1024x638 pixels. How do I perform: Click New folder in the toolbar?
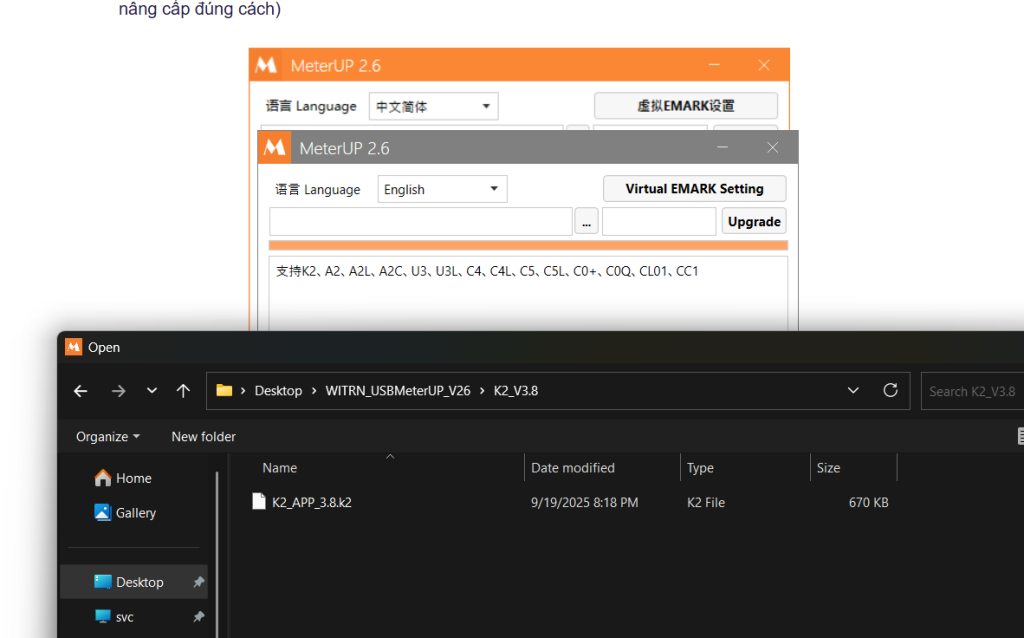[x=203, y=437]
